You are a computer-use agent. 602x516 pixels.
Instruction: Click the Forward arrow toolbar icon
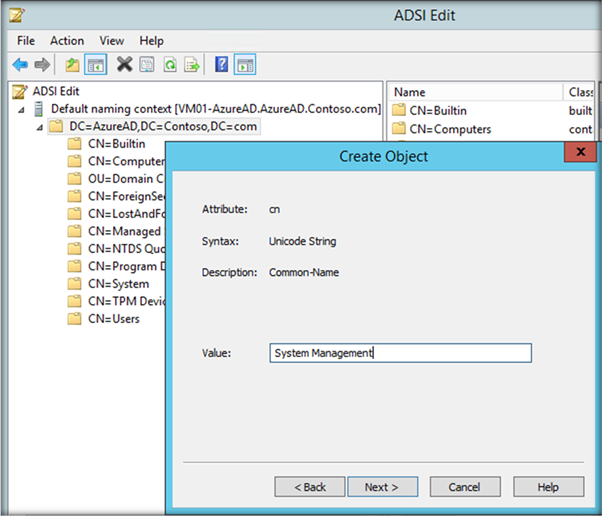coord(42,65)
